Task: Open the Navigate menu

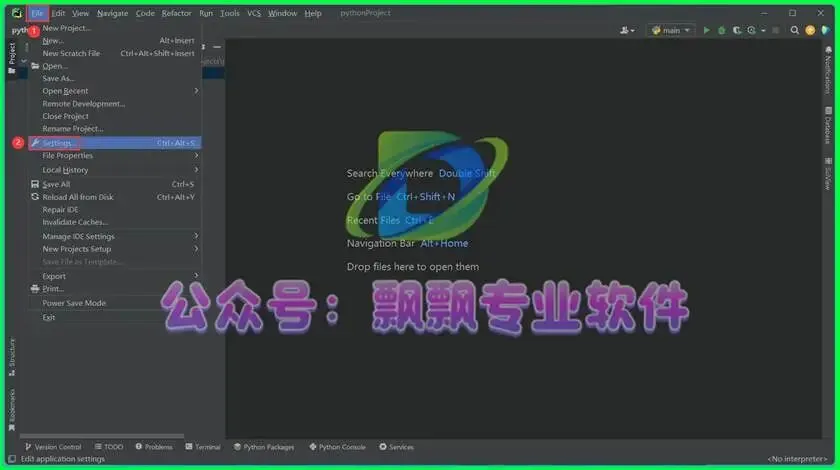Action: (x=112, y=13)
